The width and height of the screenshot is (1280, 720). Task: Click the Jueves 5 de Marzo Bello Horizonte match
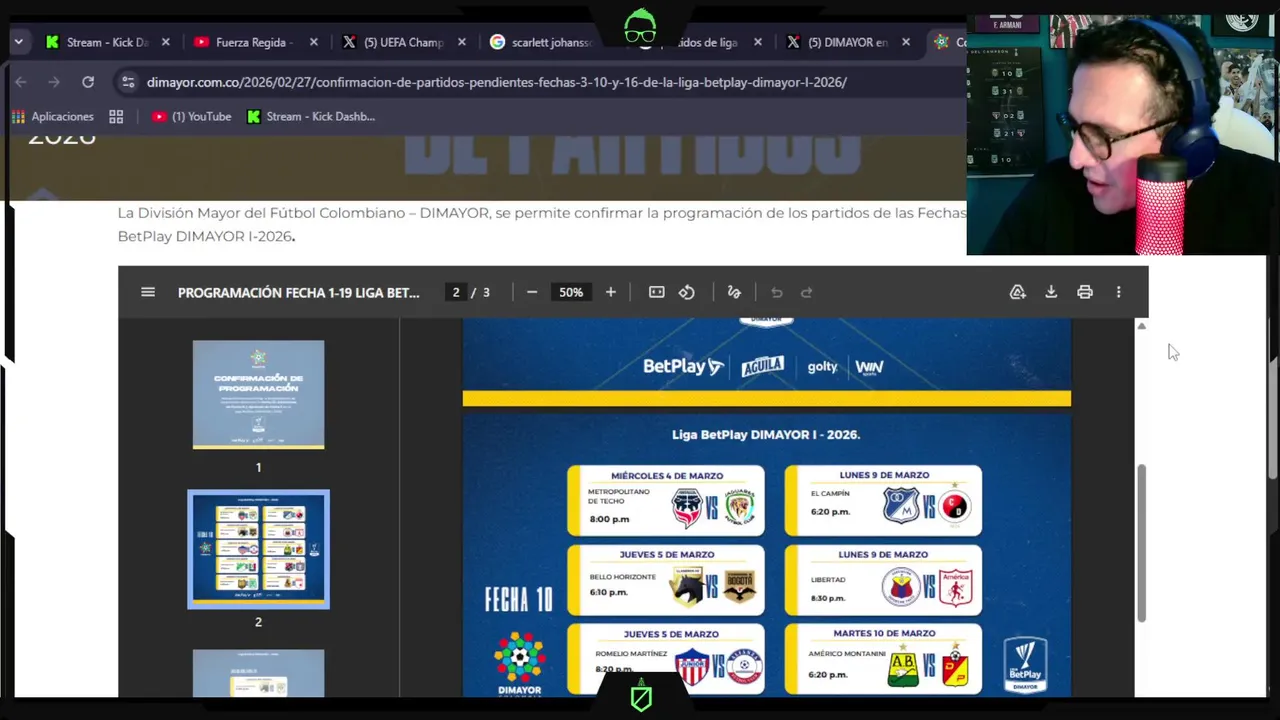[666, 580]
